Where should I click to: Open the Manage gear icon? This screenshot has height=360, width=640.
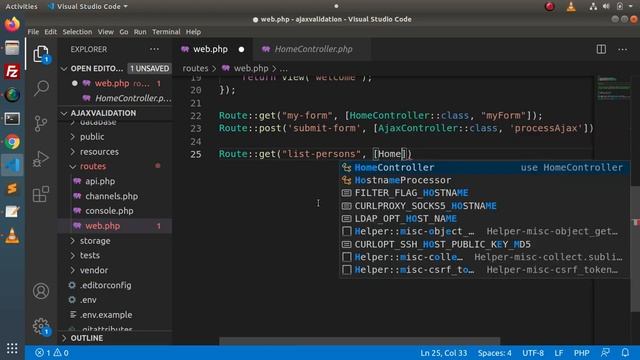[x=41, y=327]
